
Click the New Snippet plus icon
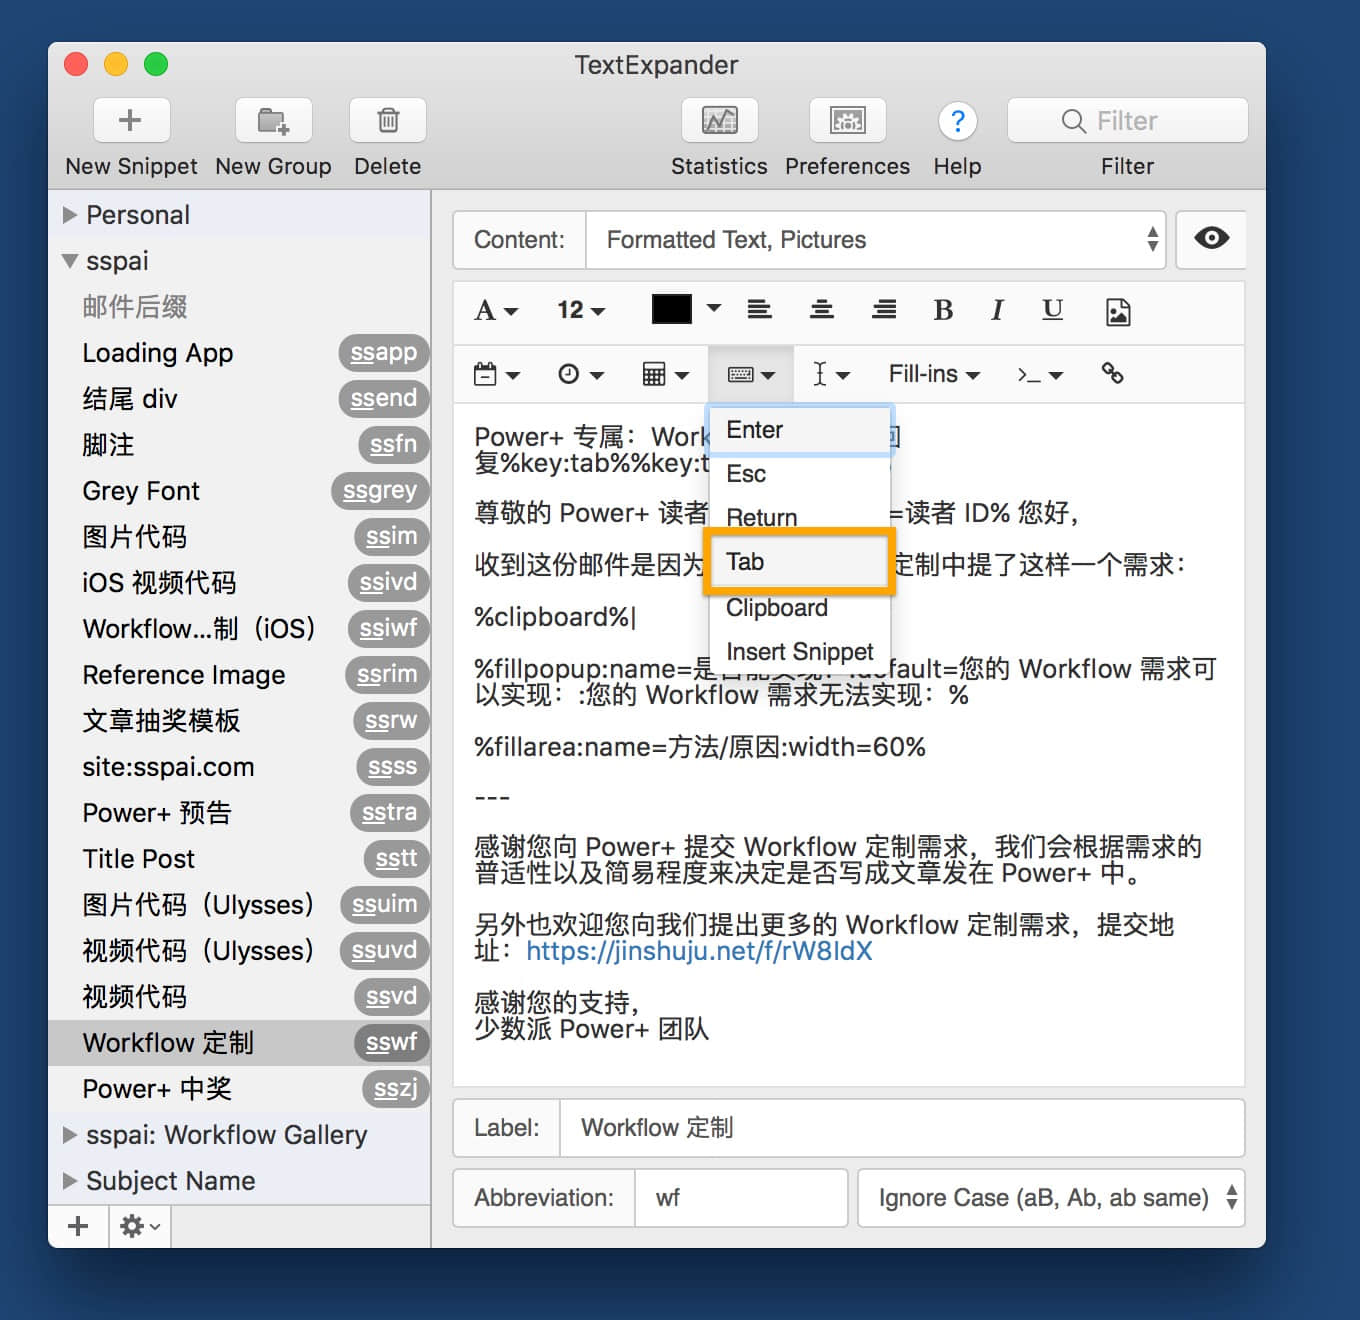[130, 121]
